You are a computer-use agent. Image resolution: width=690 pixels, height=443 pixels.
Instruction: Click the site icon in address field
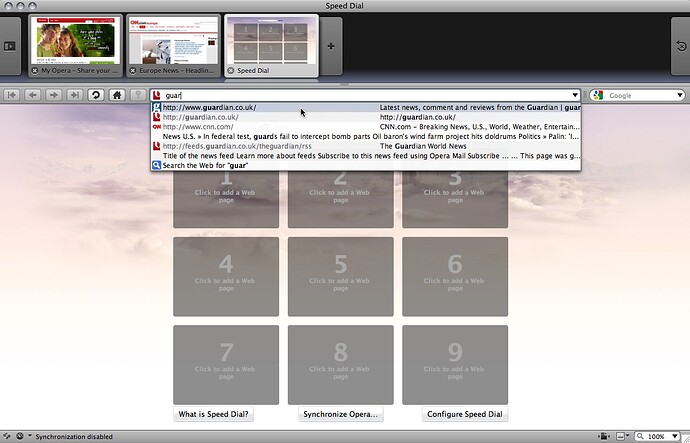click(156, 95)
